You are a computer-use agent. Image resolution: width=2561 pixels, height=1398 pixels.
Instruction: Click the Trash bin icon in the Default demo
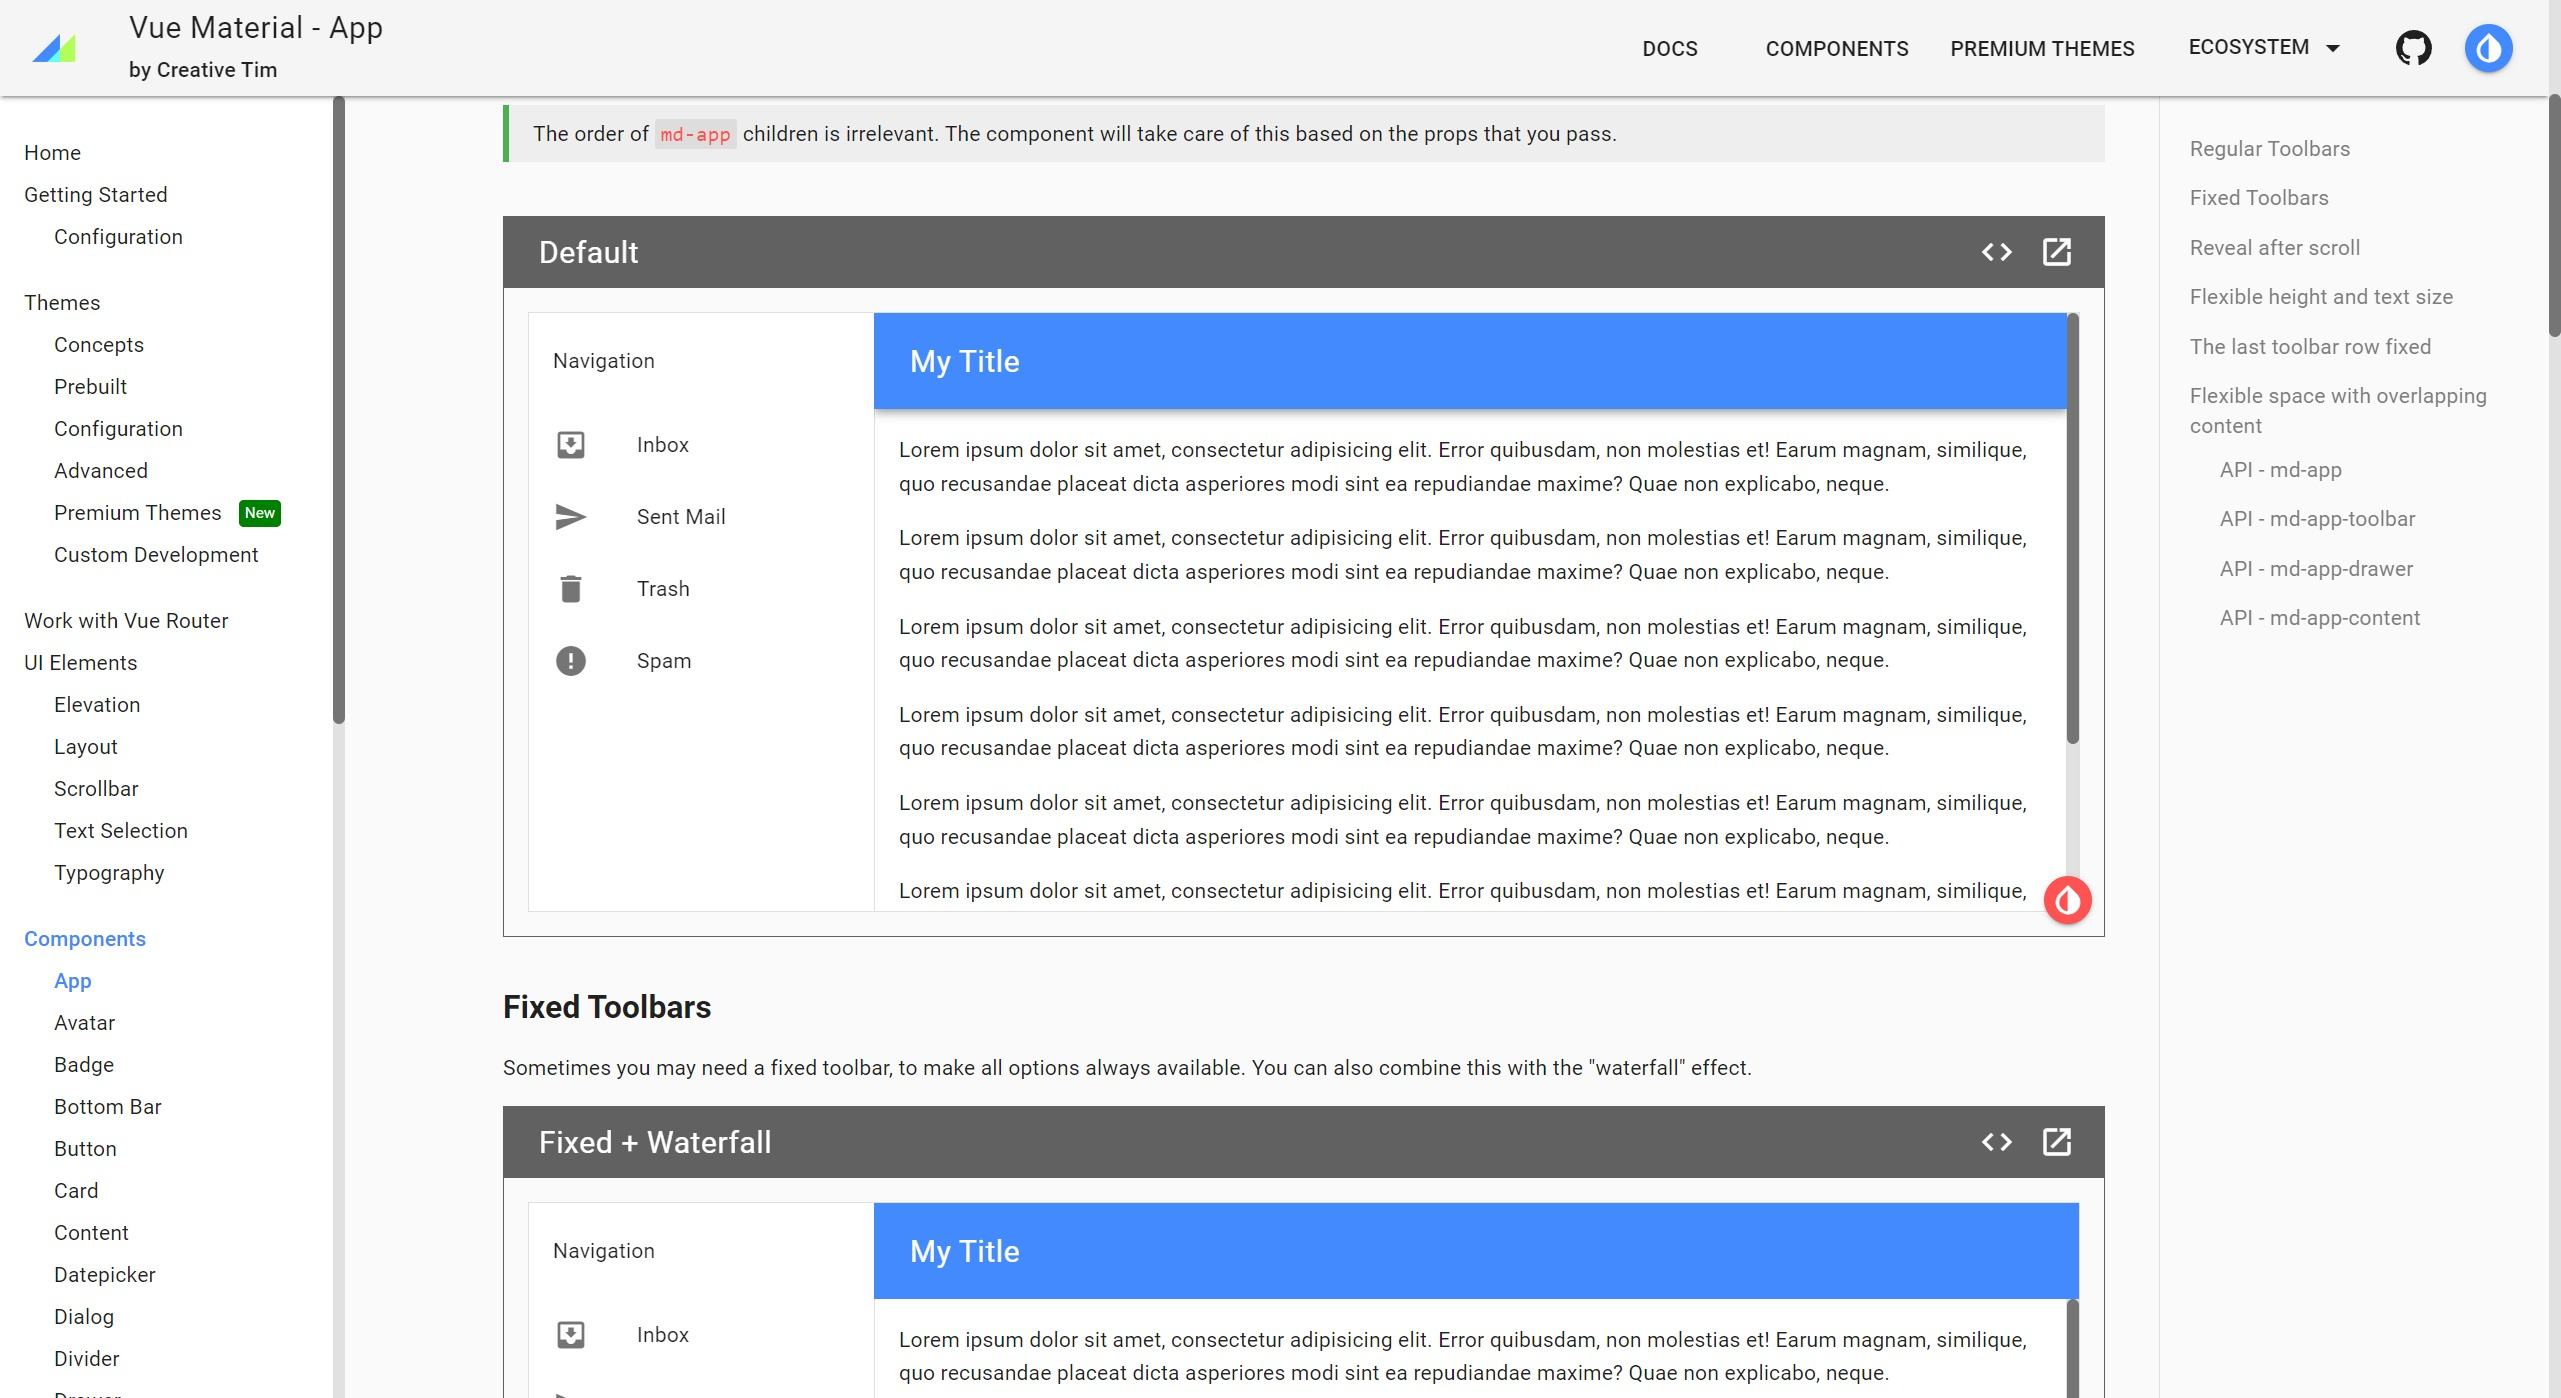coord(570,589)
